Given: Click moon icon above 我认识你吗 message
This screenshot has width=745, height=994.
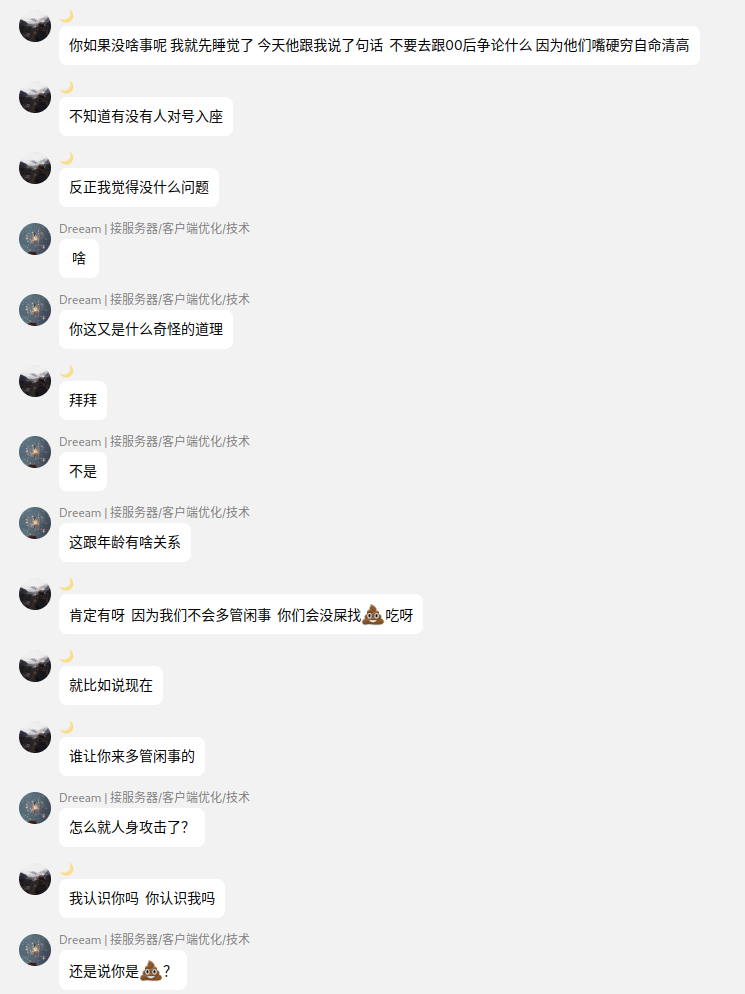Looking at the screenshot, I should (x=67, y=868).
